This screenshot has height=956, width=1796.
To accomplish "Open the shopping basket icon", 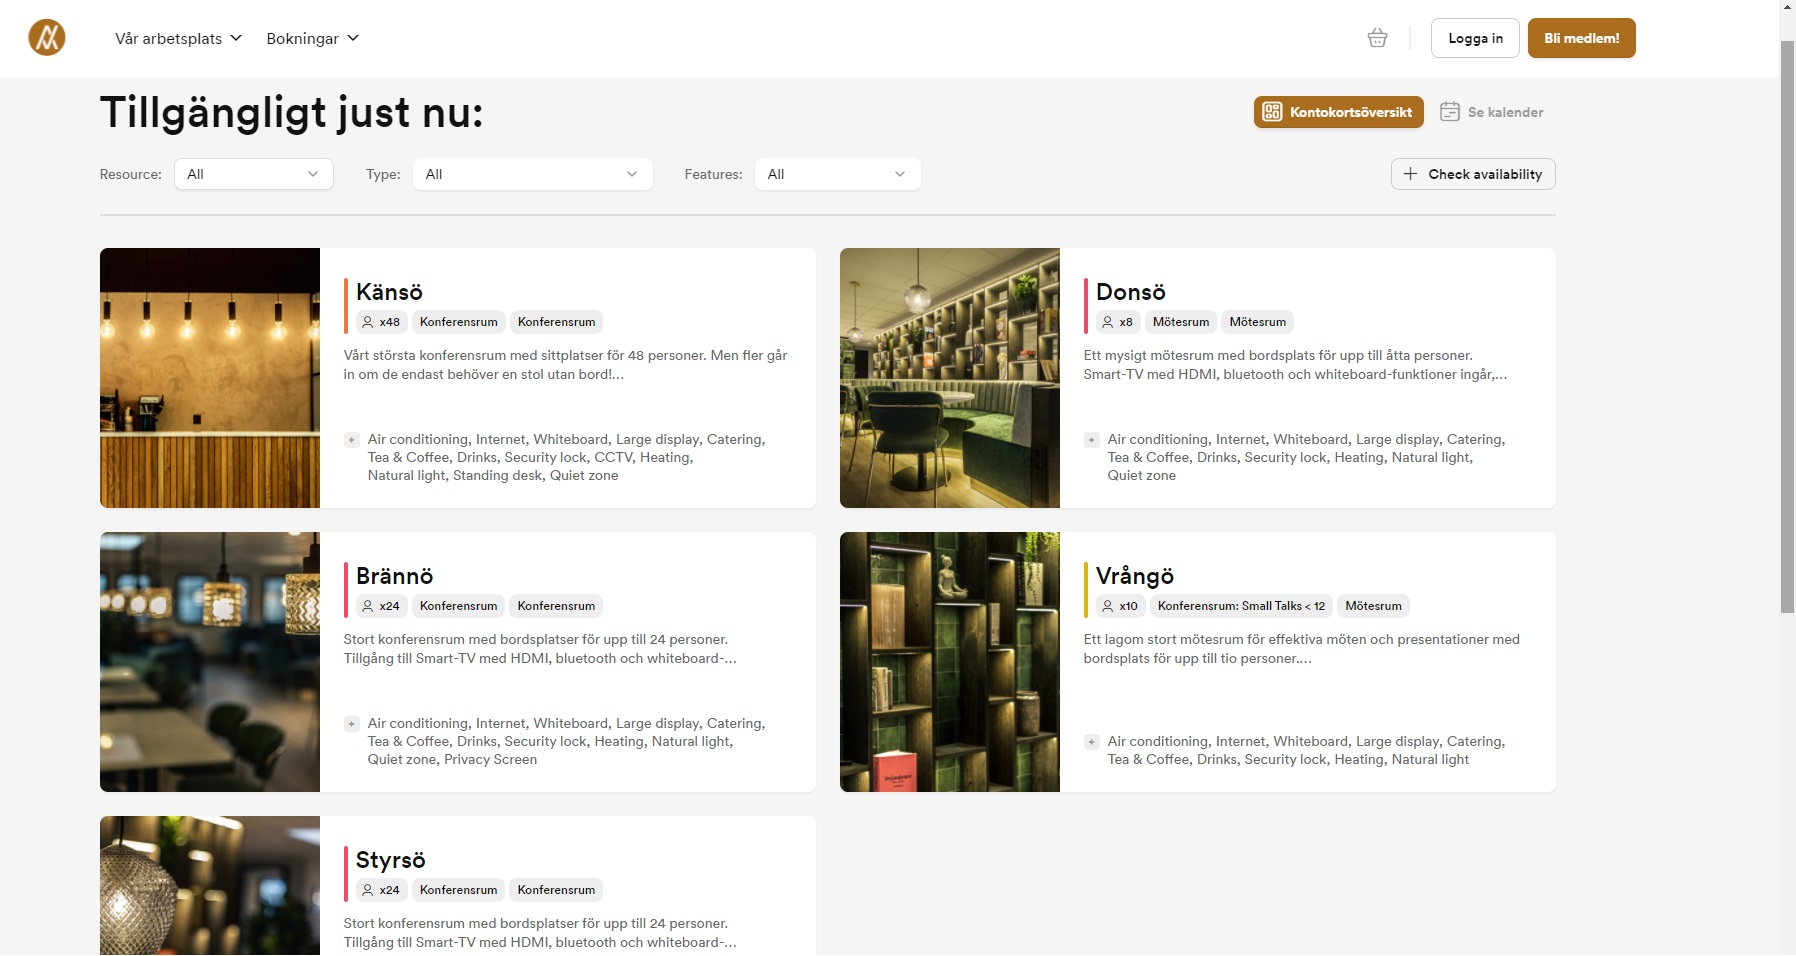I will tap(1377, 38).
